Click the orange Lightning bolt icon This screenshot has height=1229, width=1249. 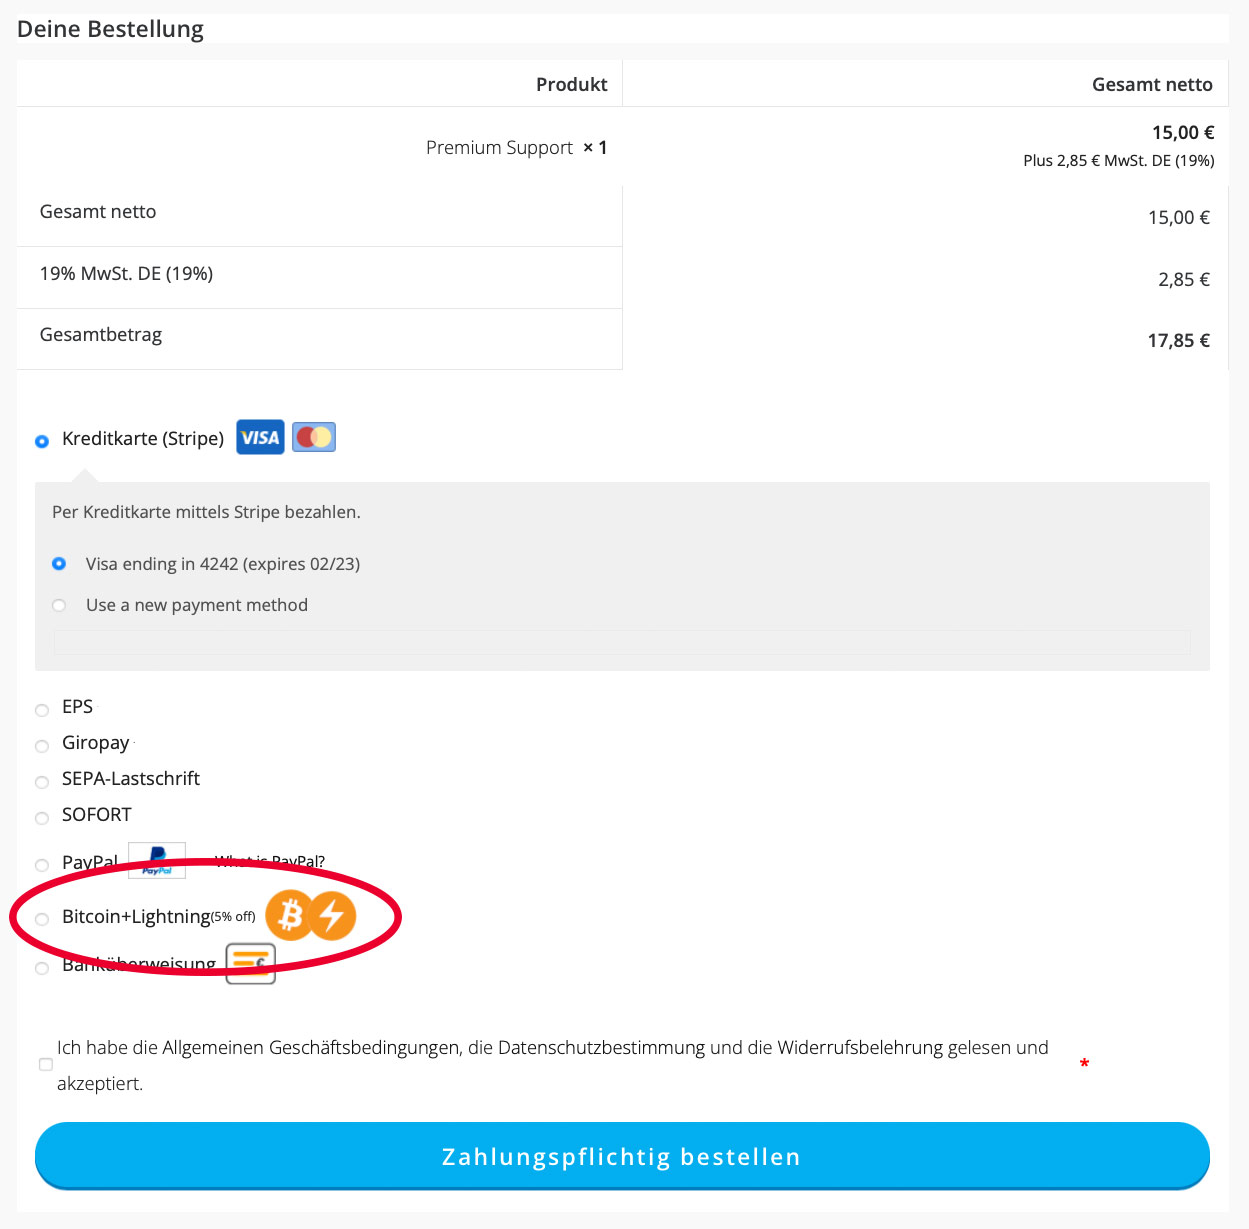pyautogui.click(x=332, y=915)
